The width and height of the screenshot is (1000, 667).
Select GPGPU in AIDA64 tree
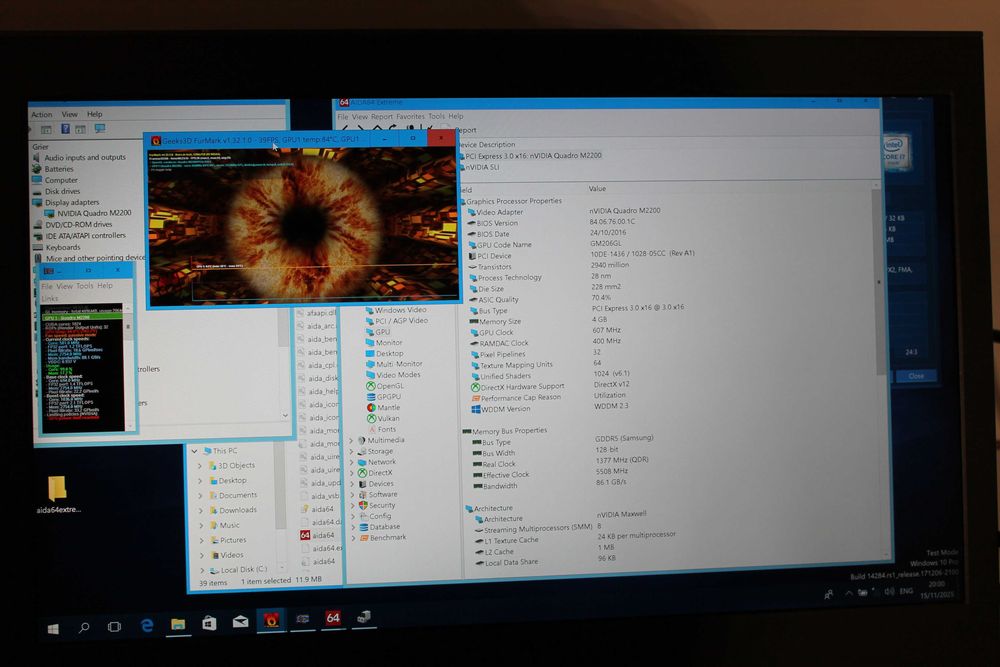coord(383,397)
